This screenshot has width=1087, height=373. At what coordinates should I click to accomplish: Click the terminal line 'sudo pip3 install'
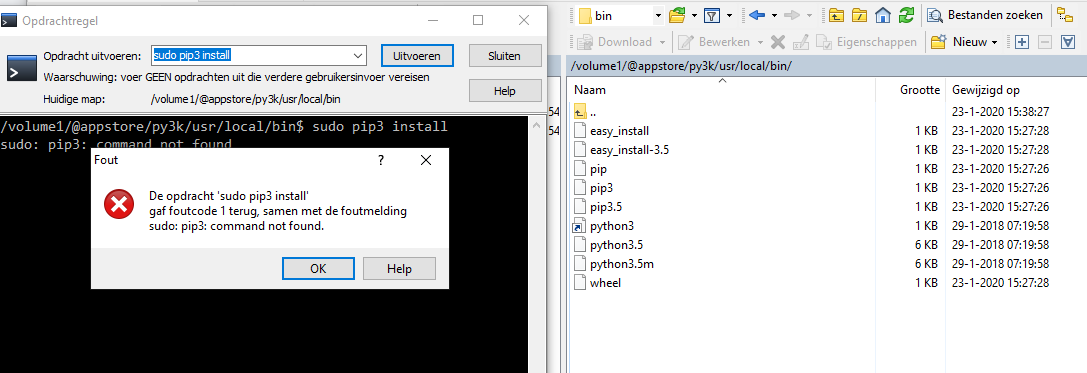(380, 127)
